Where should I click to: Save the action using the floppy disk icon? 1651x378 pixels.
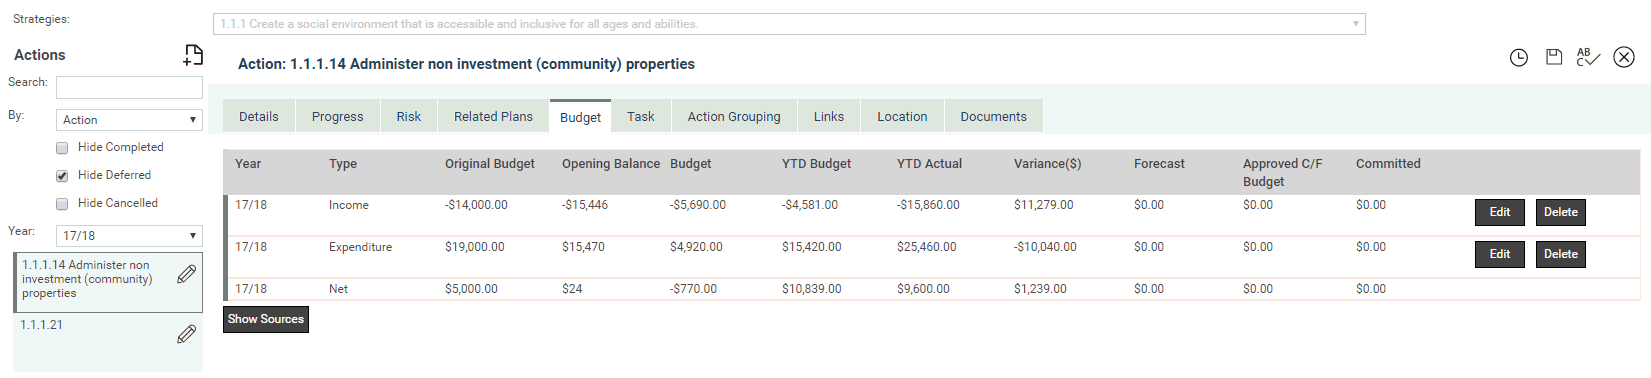[x=1553, y=57]
